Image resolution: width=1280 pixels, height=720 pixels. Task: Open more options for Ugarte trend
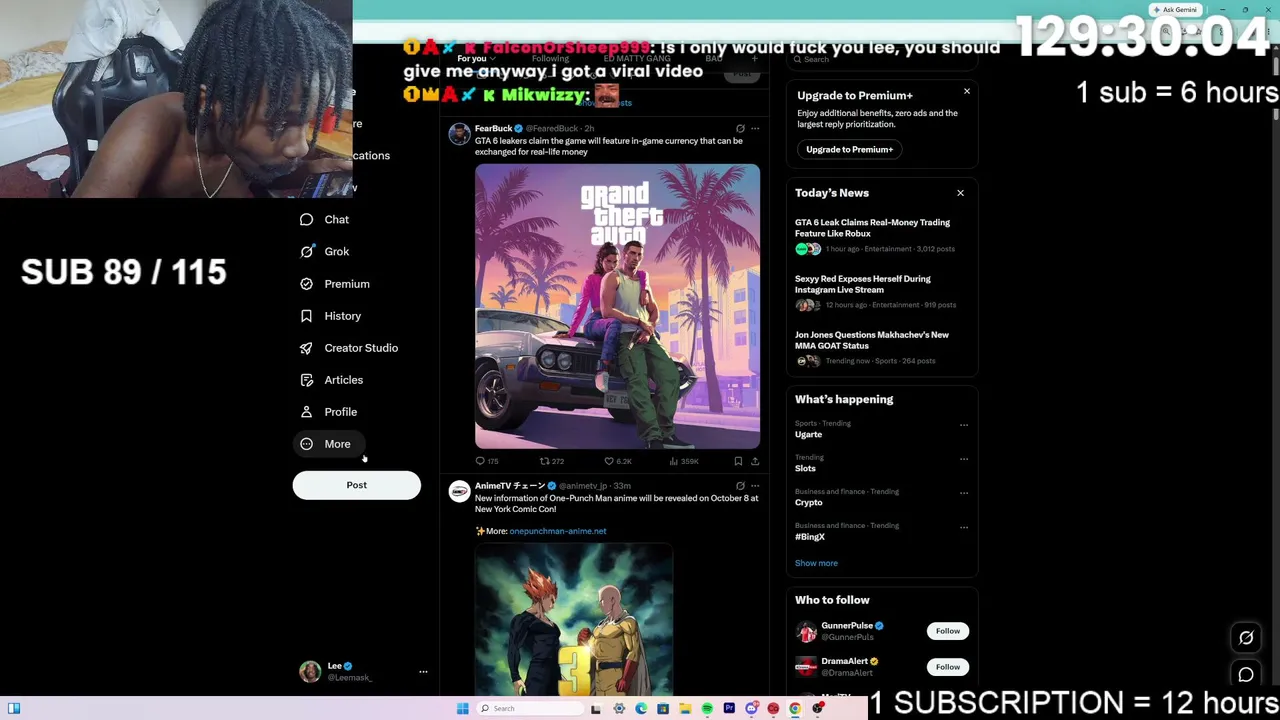click(964, 425)
